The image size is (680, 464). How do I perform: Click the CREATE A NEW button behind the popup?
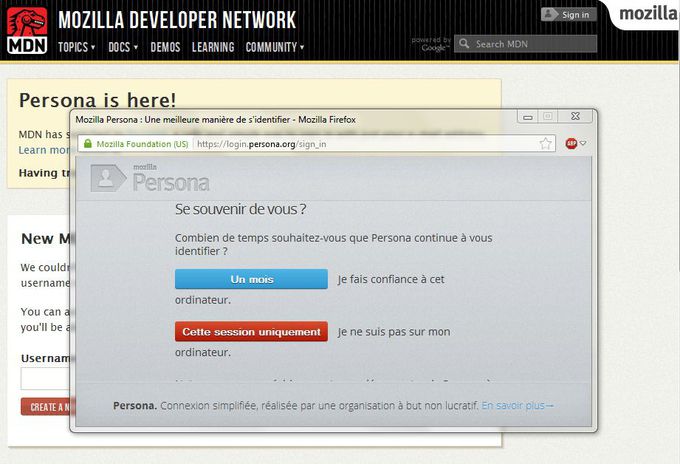48,407
